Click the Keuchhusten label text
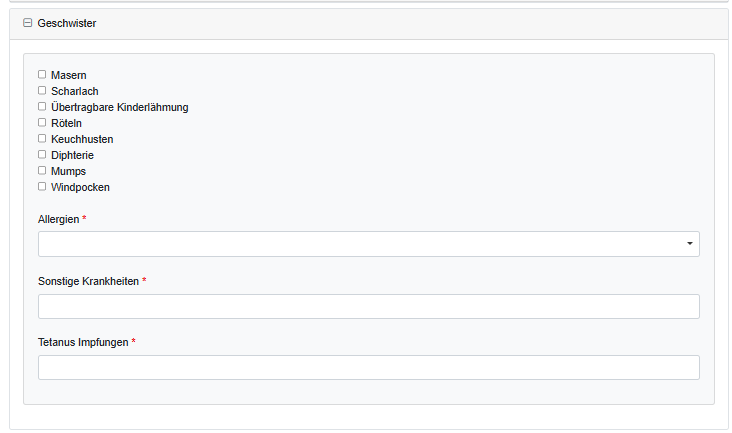This screenshot has width=732, height=433. pyautogui.click(x=82, y=139)
